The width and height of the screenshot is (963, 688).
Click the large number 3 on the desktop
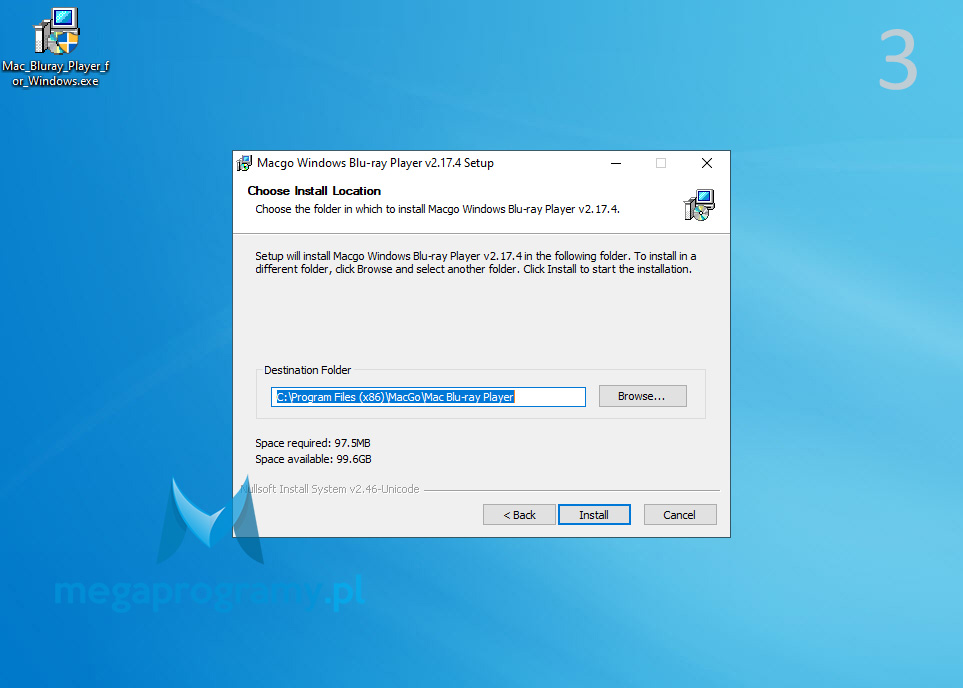tap(897, 61)
